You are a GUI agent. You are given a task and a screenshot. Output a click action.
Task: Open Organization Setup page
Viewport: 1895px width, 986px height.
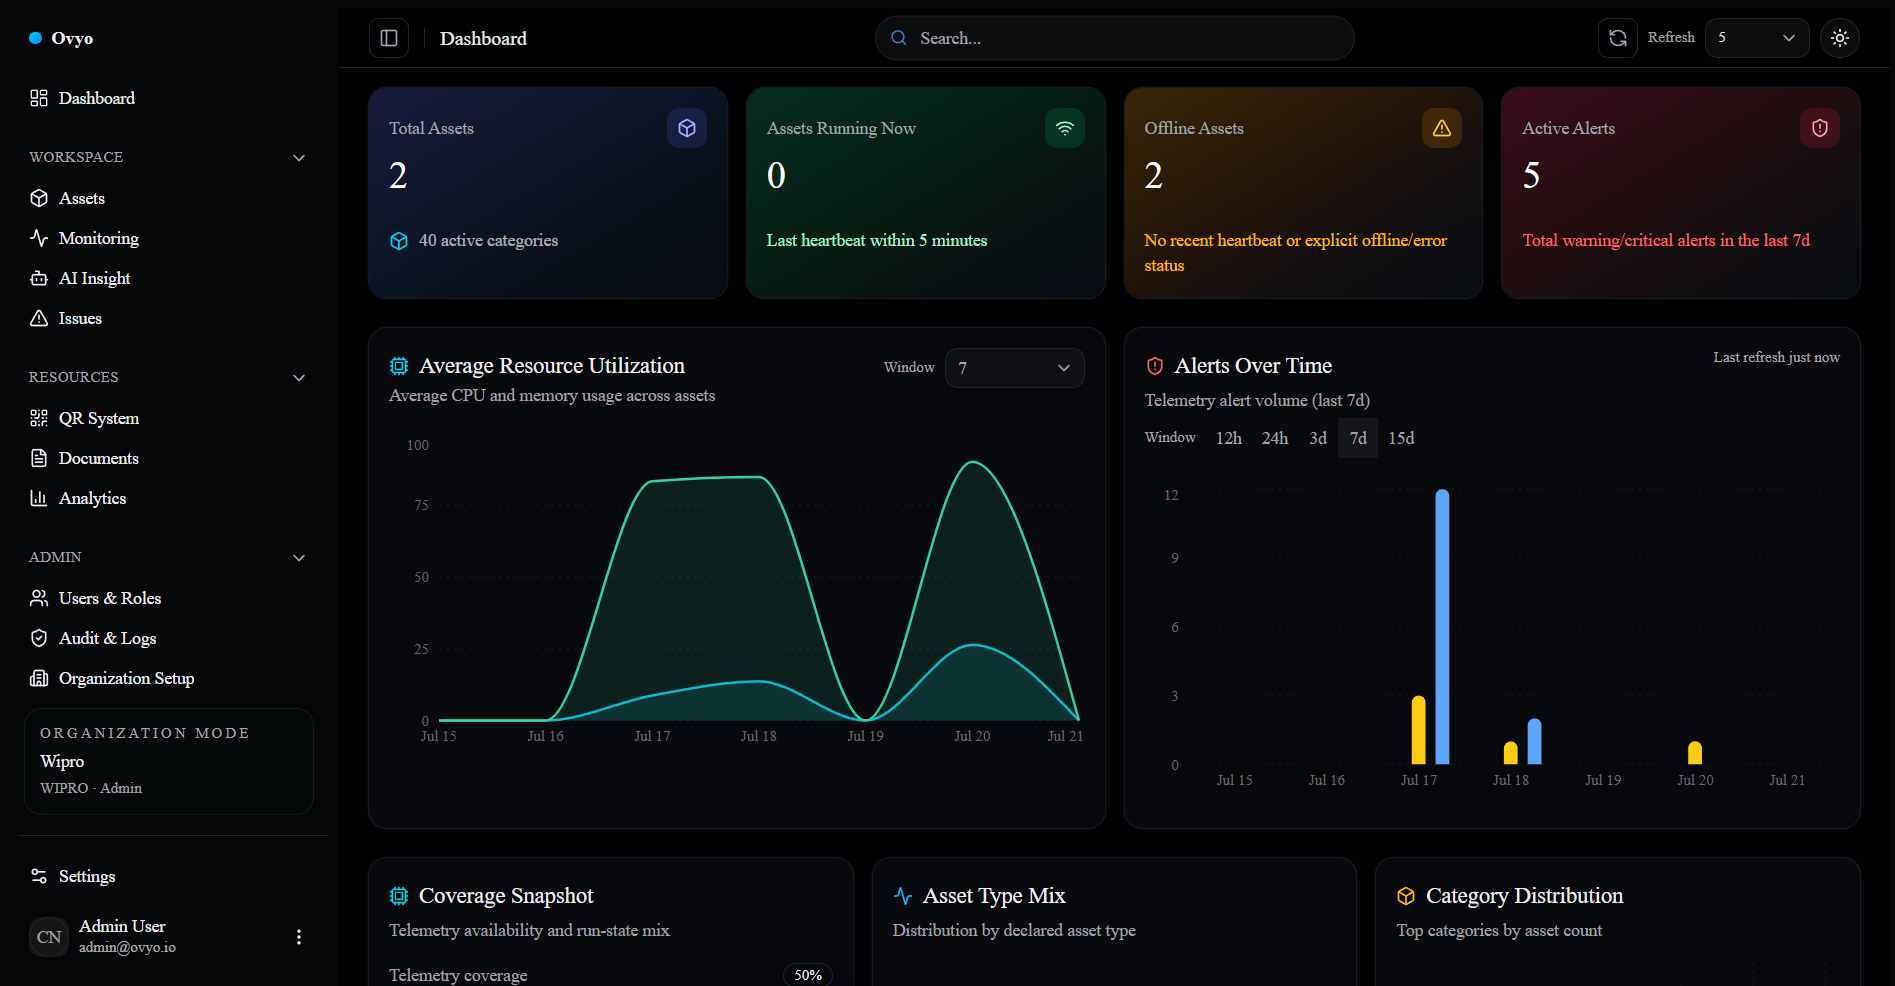point(167,678)
